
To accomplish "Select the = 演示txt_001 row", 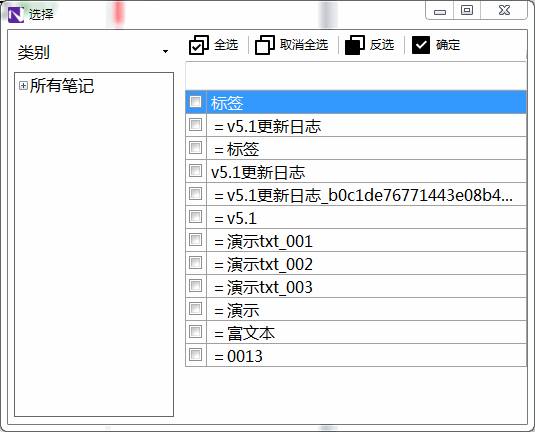I will pyautogui.click(x=366, y=240).
